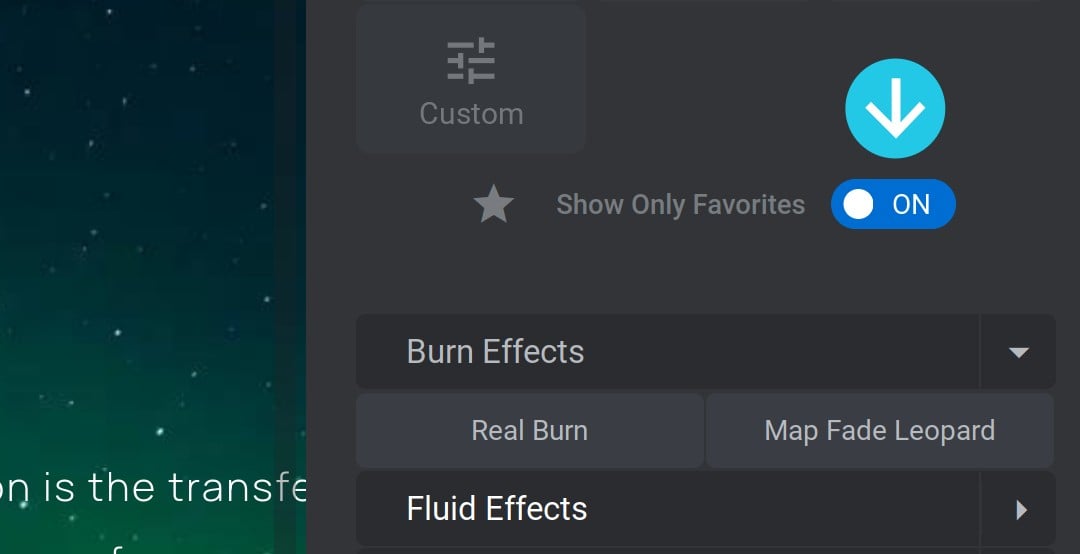Choose the Real Burn transition
Screen dimensions: 1080x554
click(x=530, y=431)
